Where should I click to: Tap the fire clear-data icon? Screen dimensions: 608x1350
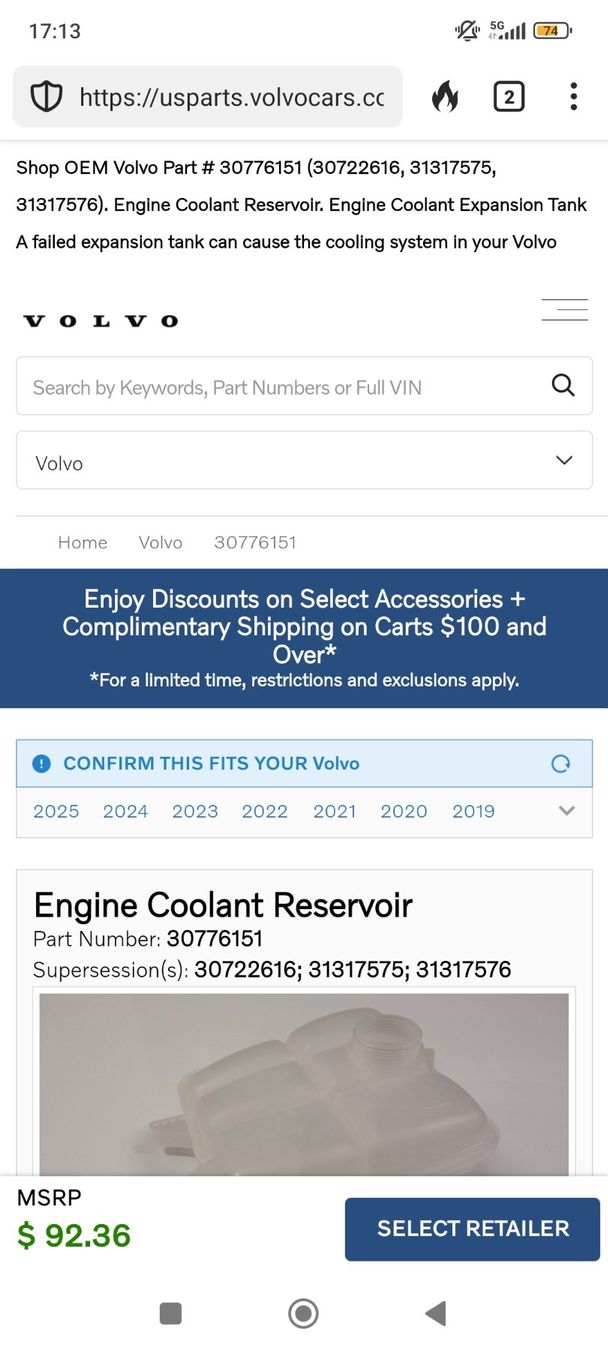445,97
